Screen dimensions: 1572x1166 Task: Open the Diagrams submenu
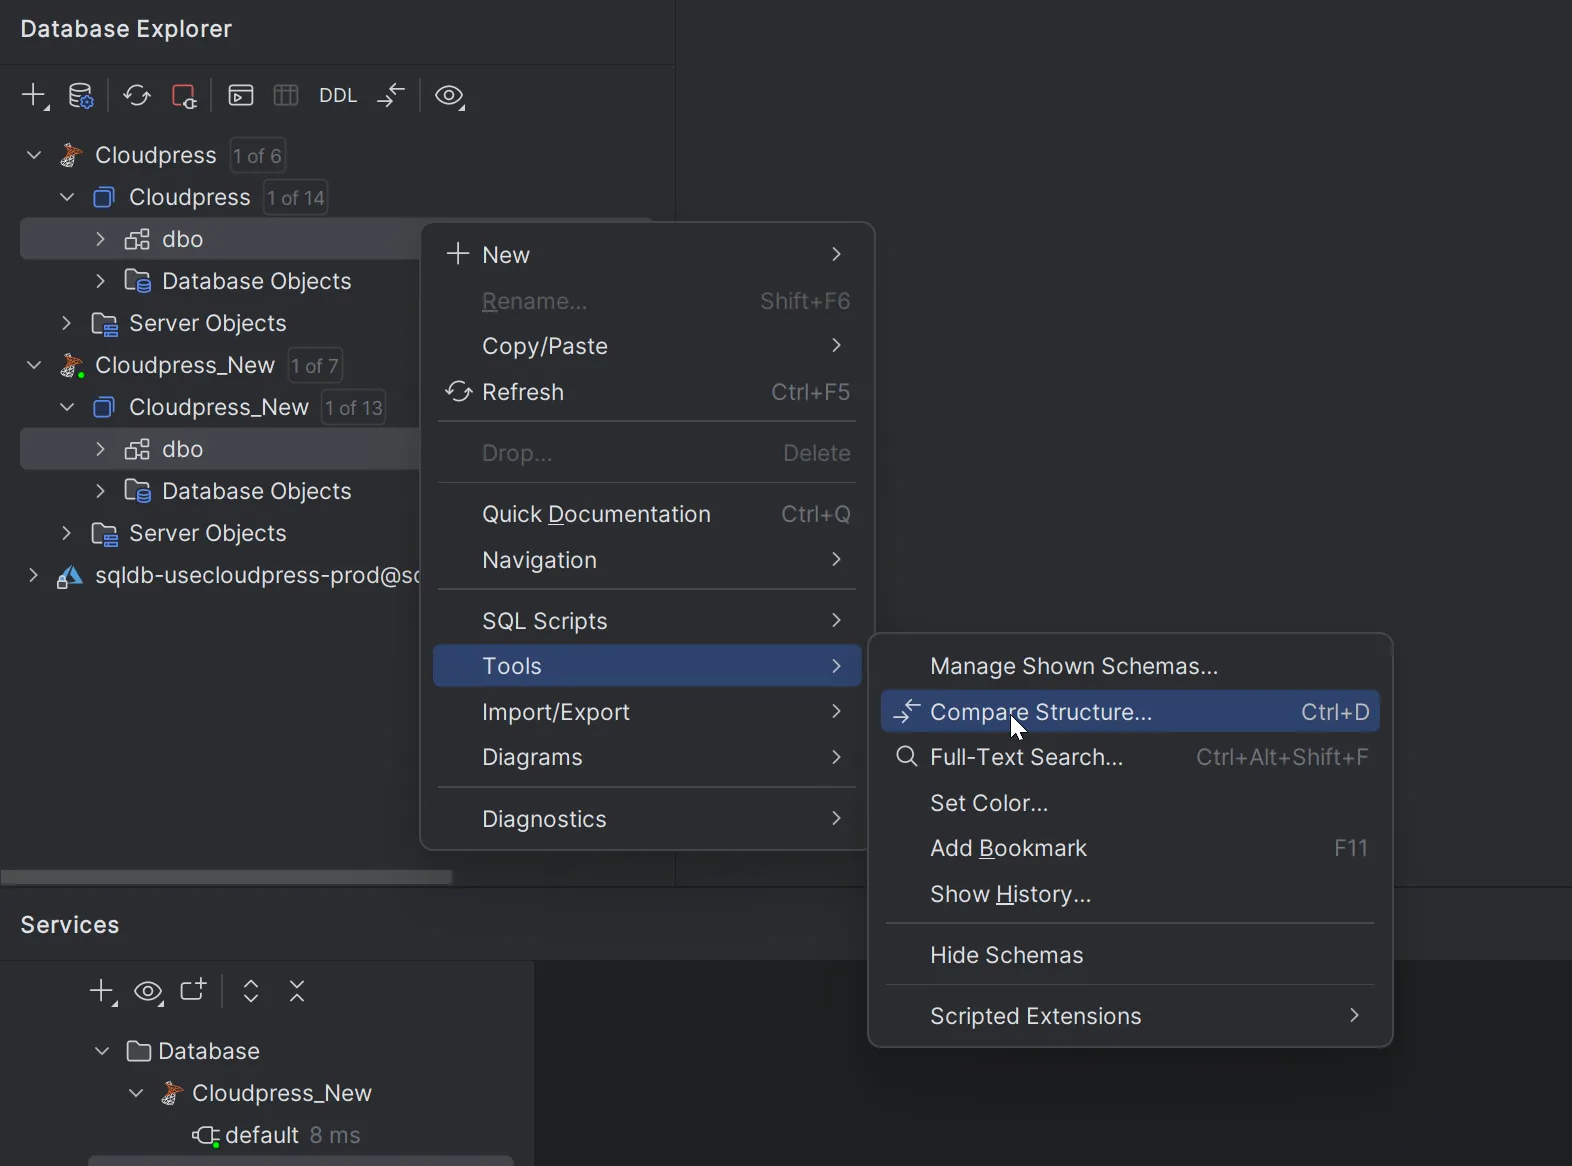[x=647, y=757]
